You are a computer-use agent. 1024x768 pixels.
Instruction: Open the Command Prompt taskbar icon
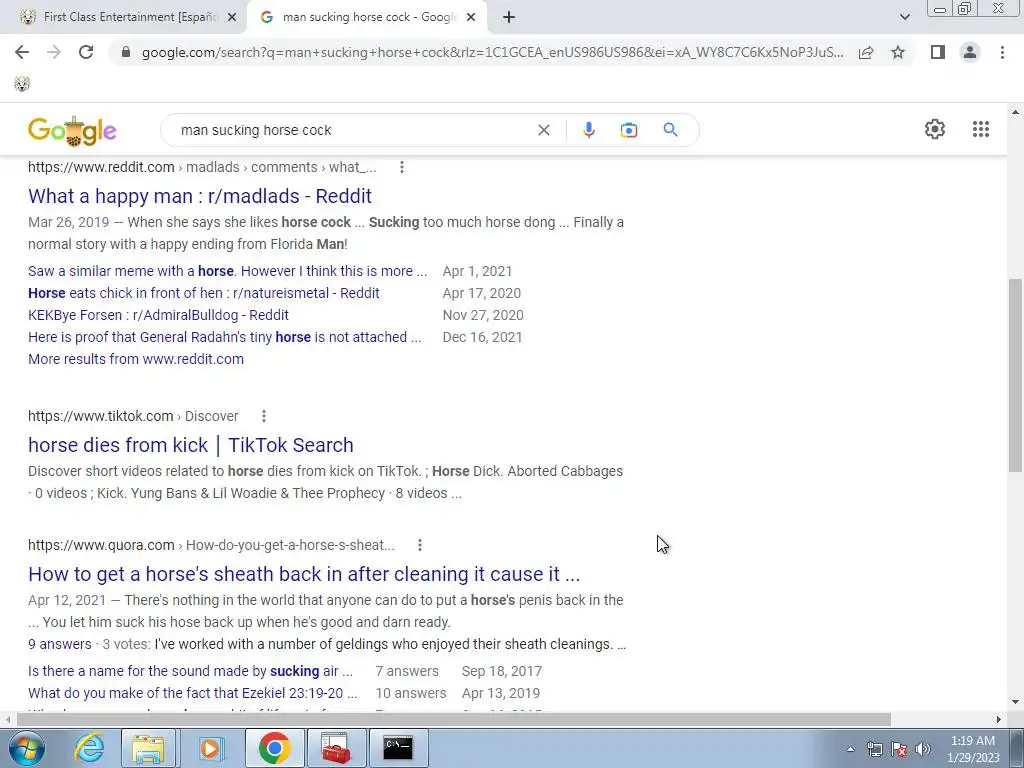coord(398,748)
